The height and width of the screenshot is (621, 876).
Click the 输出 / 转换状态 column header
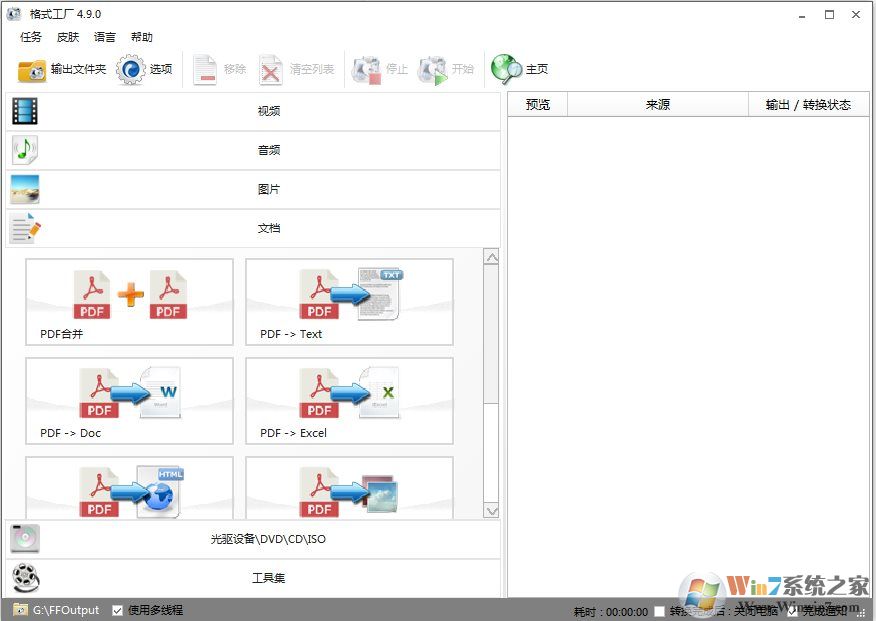point(808,104)
